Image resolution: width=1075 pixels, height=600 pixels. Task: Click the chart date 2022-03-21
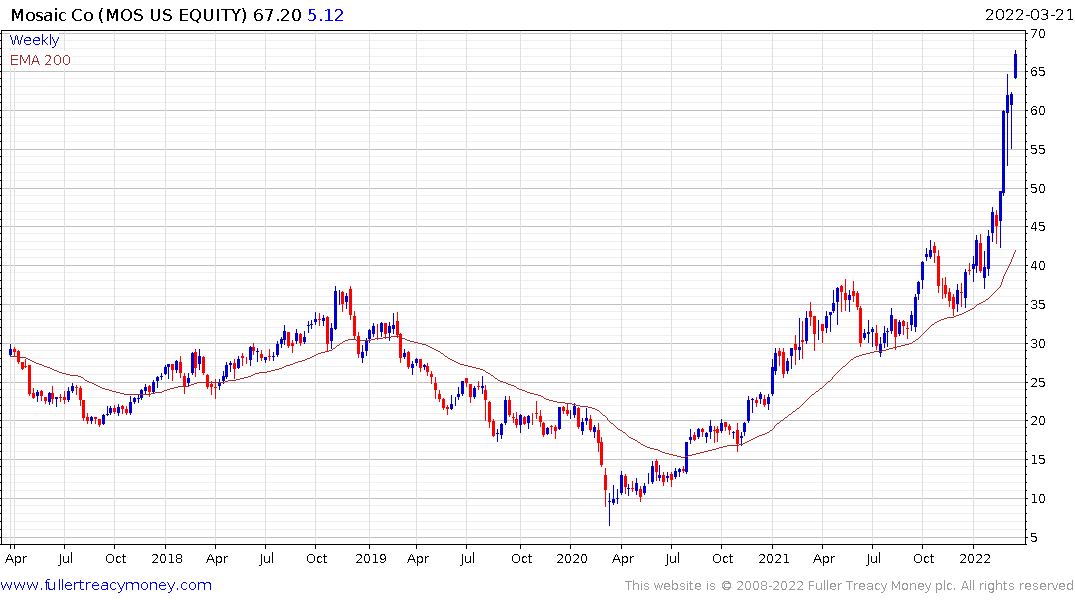tap(1029, 14)
